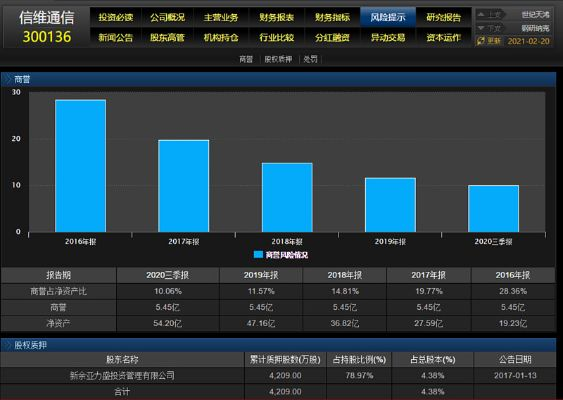Select the 行业比较 tab

click(277, 37)
